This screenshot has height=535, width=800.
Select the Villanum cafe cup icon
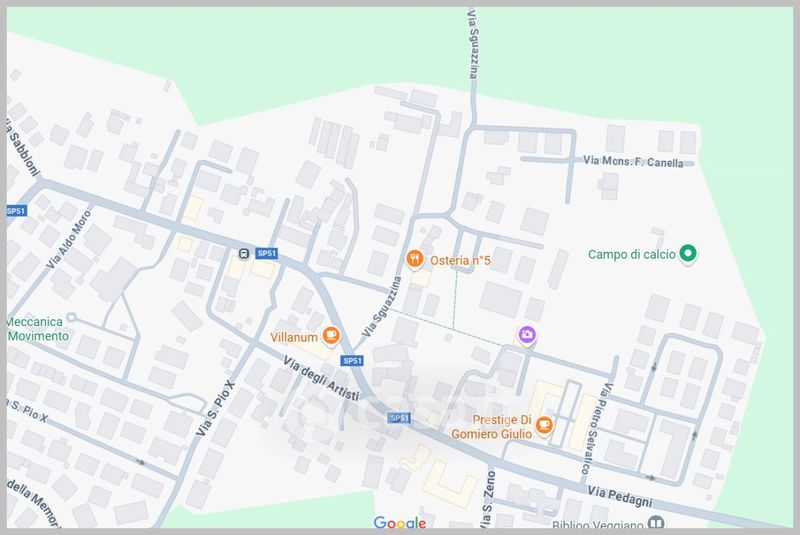(330, 335)
